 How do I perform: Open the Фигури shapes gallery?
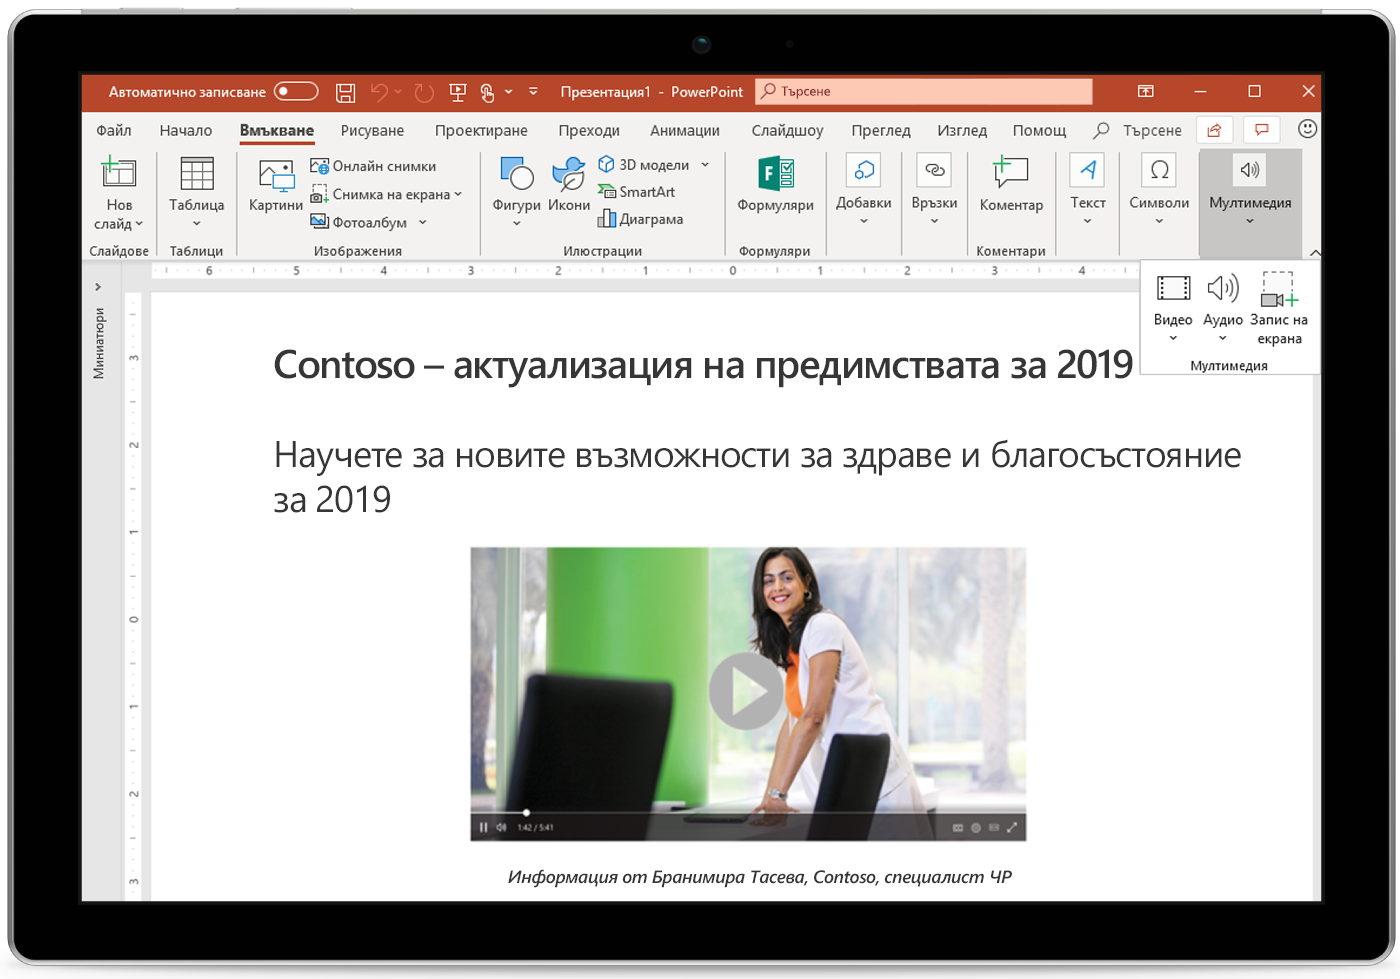click(x=516, y=193)
